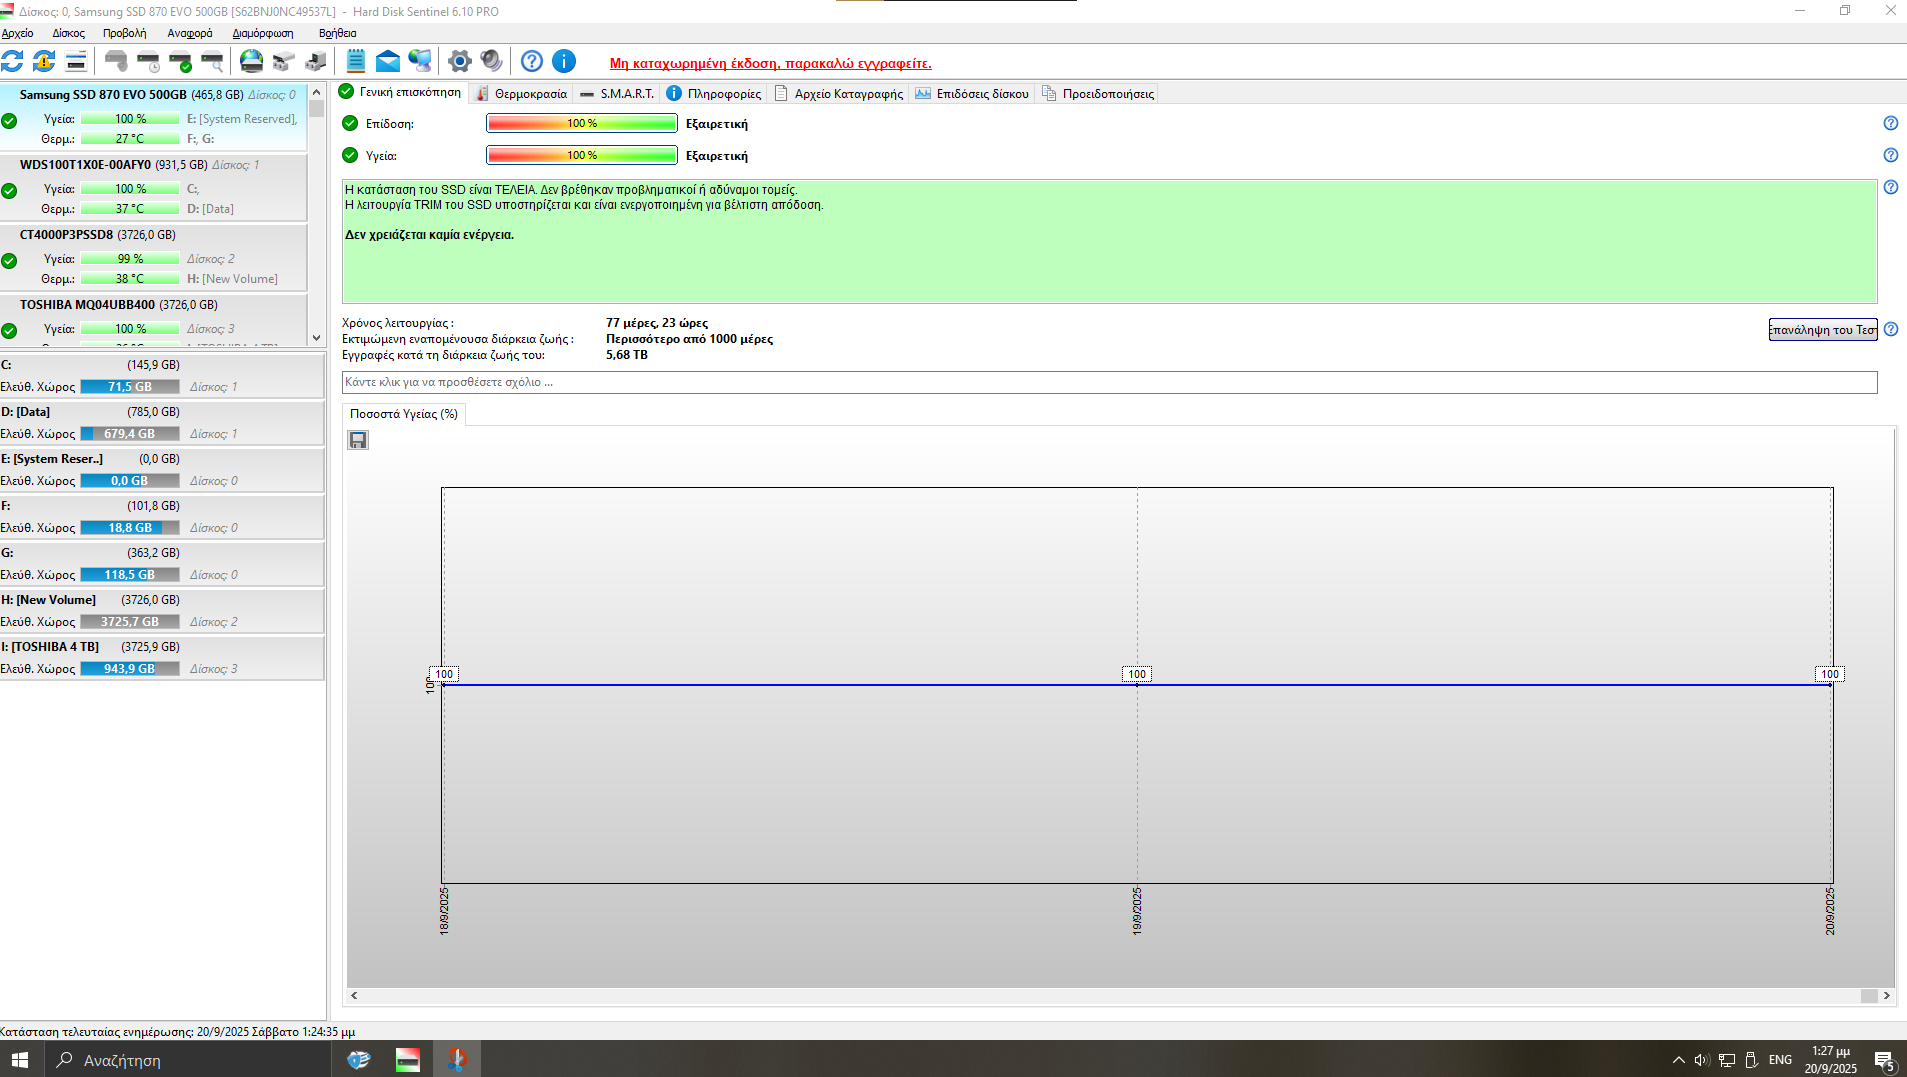Click the Επίδοση 100 % progress bar

tap(581, 123)
